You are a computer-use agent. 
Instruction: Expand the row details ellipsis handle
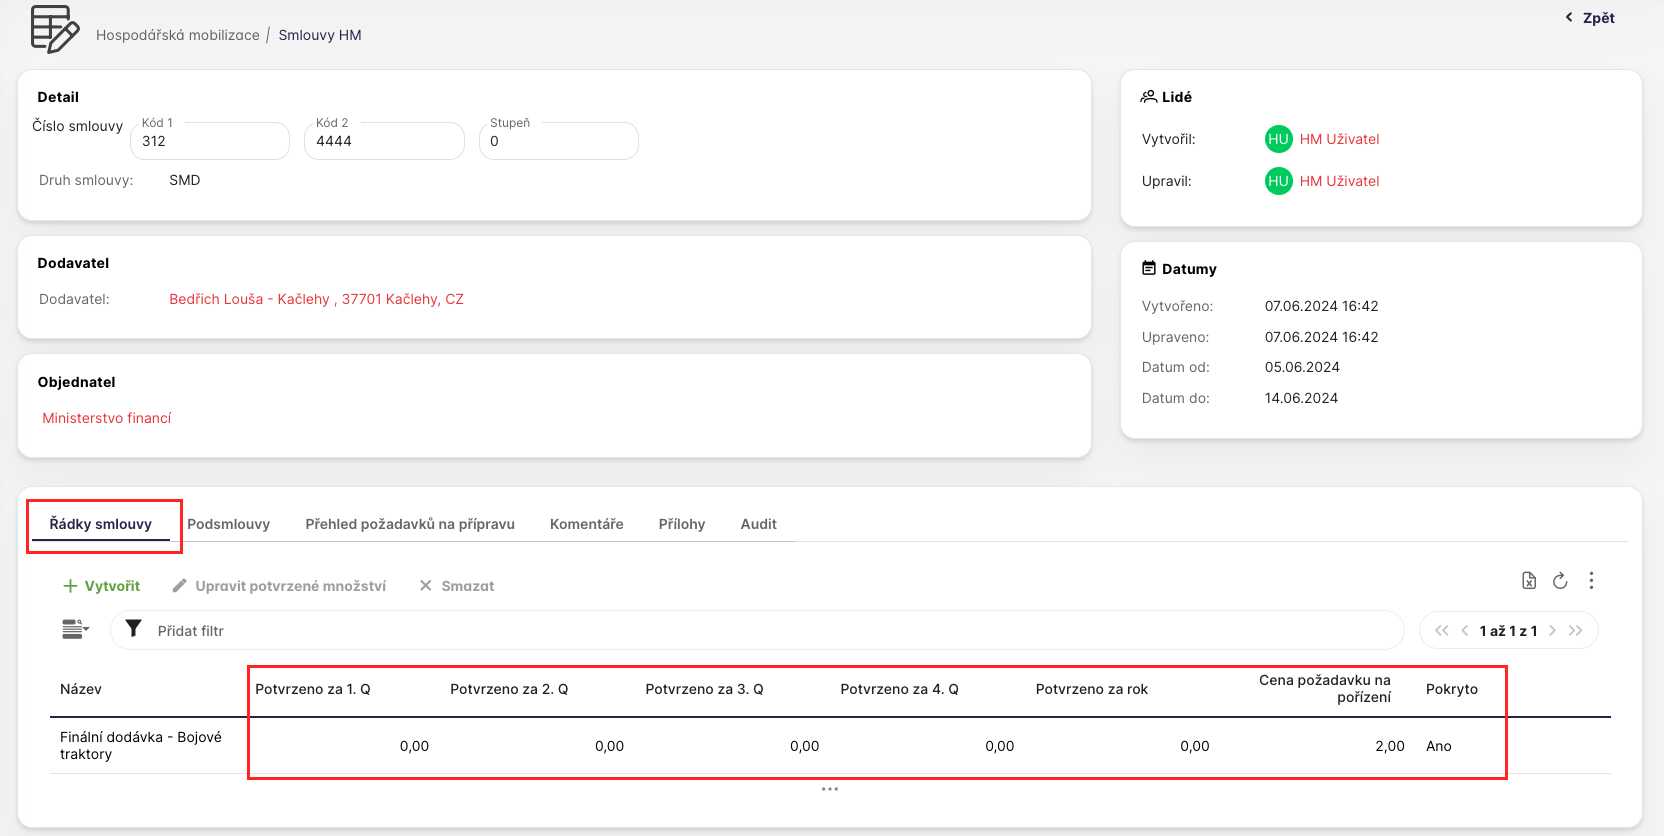click(x=830, y=789)
